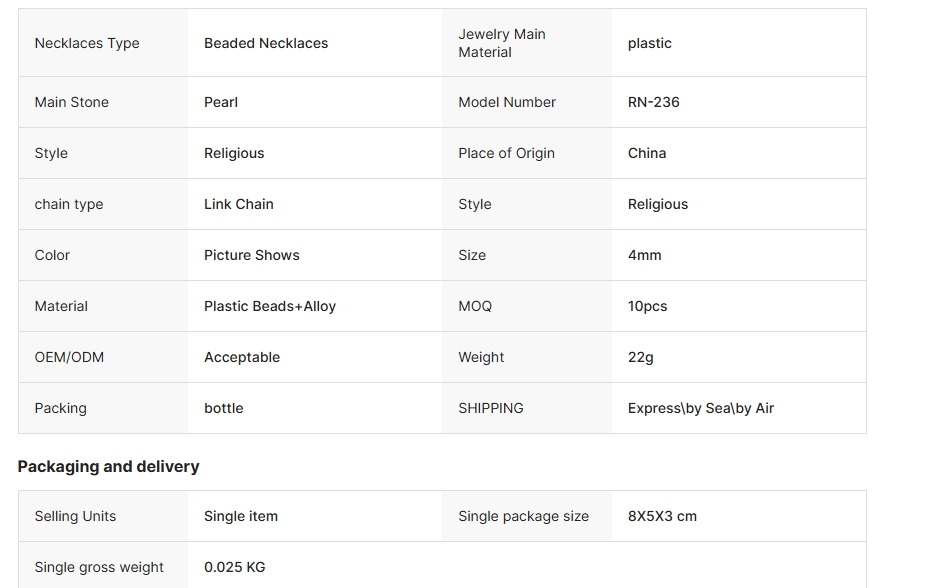Image resolution: width=929 pixels, height=588 pixels.
Task: Select the "8X5X3 cm" package size value
Action: point(662,516)
